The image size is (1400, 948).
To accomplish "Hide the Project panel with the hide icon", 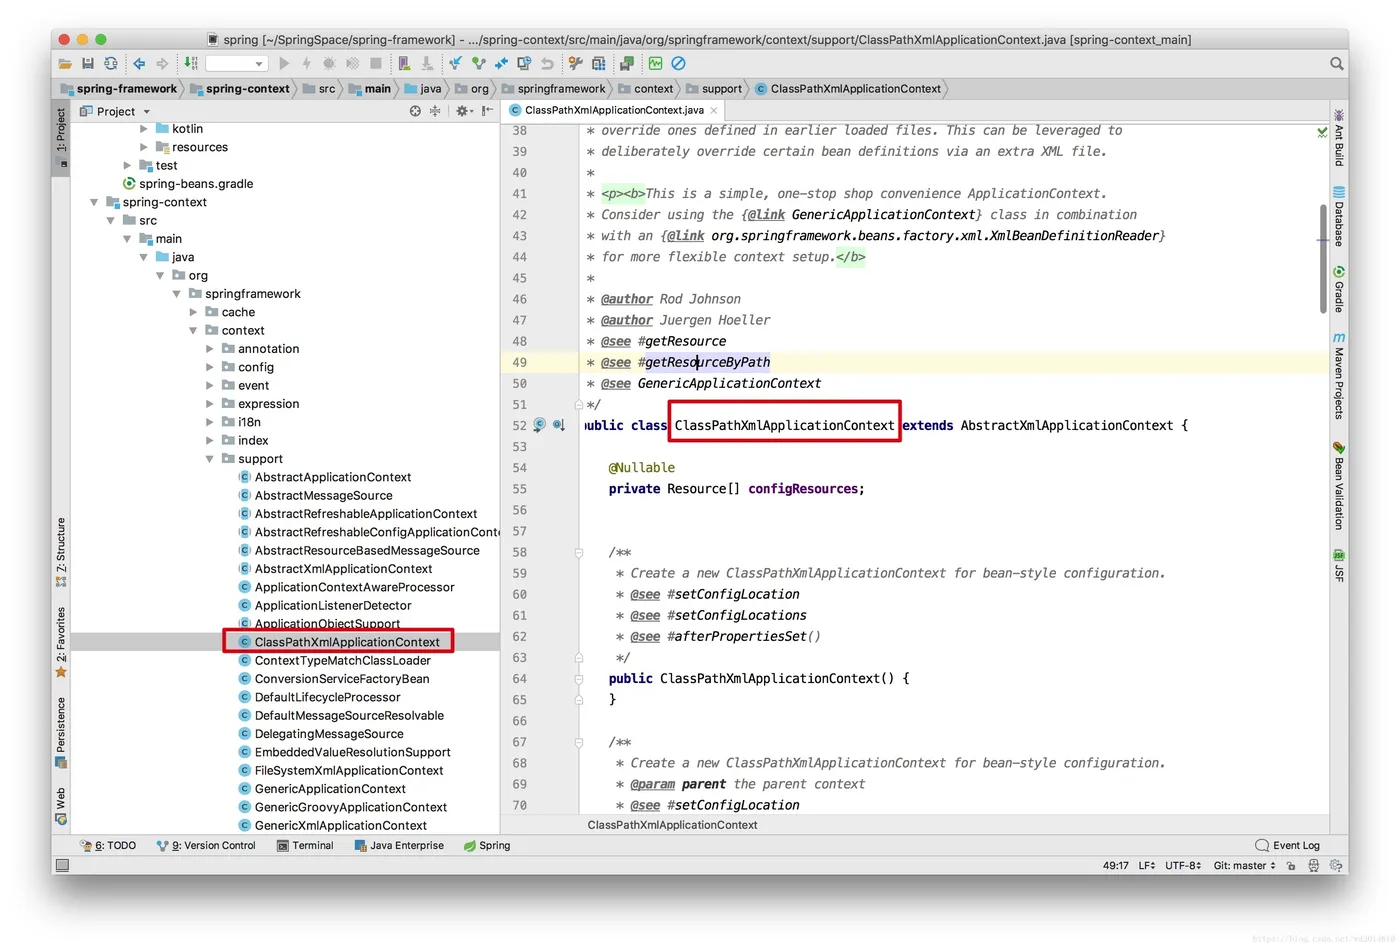I will click(x=487, y=111).
